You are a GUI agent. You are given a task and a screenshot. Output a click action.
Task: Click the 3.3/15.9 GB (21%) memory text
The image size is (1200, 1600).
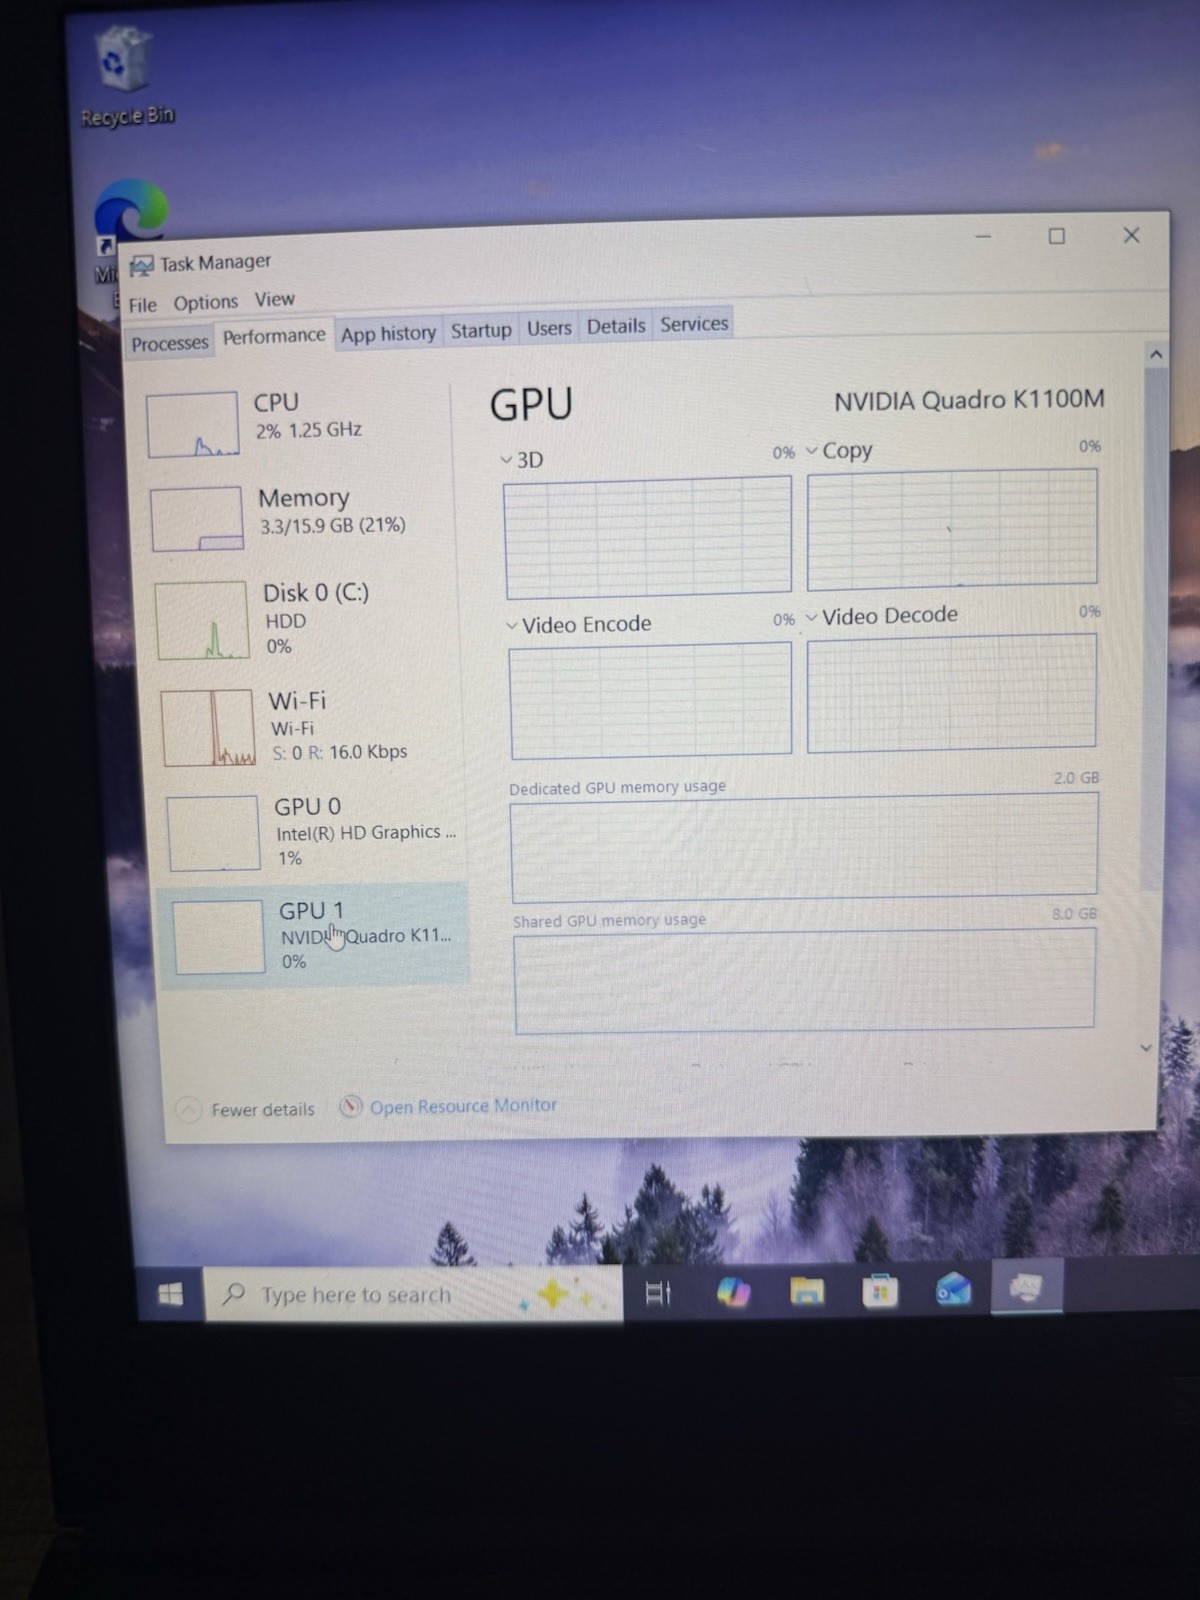[x=333, y=525]
